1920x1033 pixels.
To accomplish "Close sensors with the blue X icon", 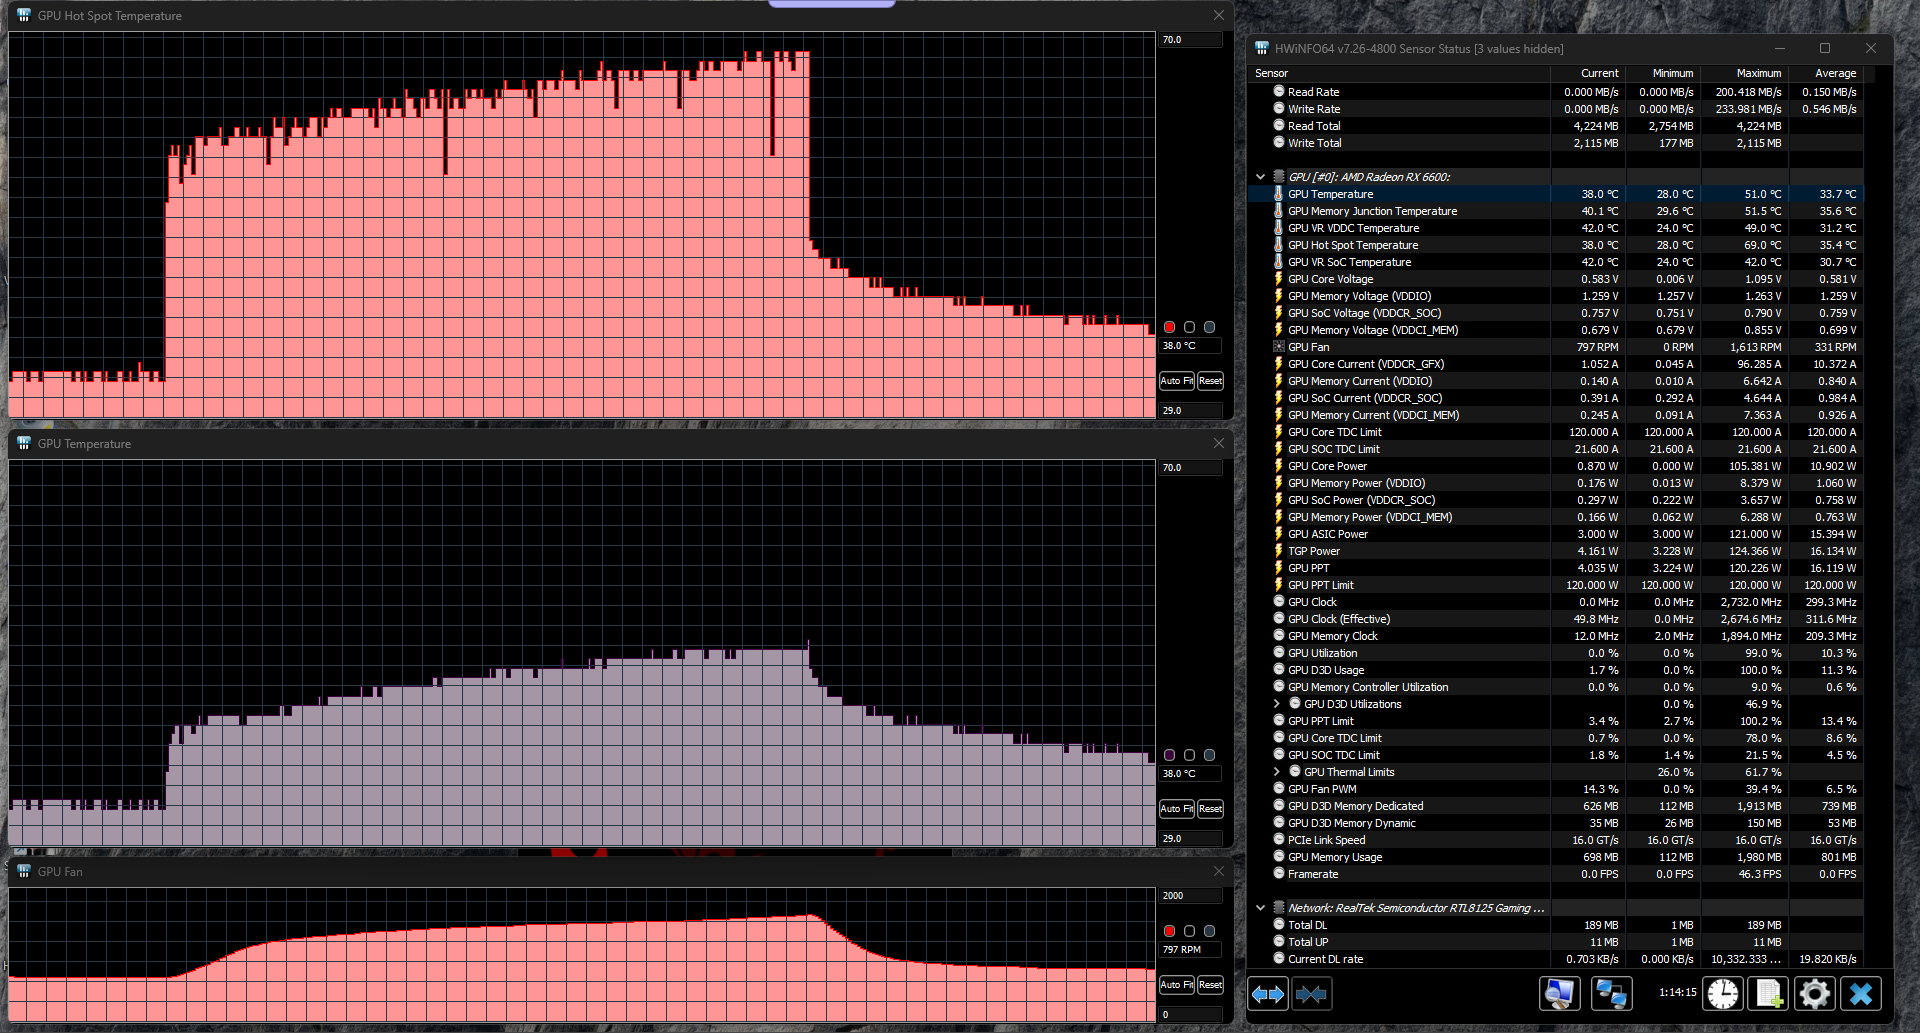I will click(1861, 994).
